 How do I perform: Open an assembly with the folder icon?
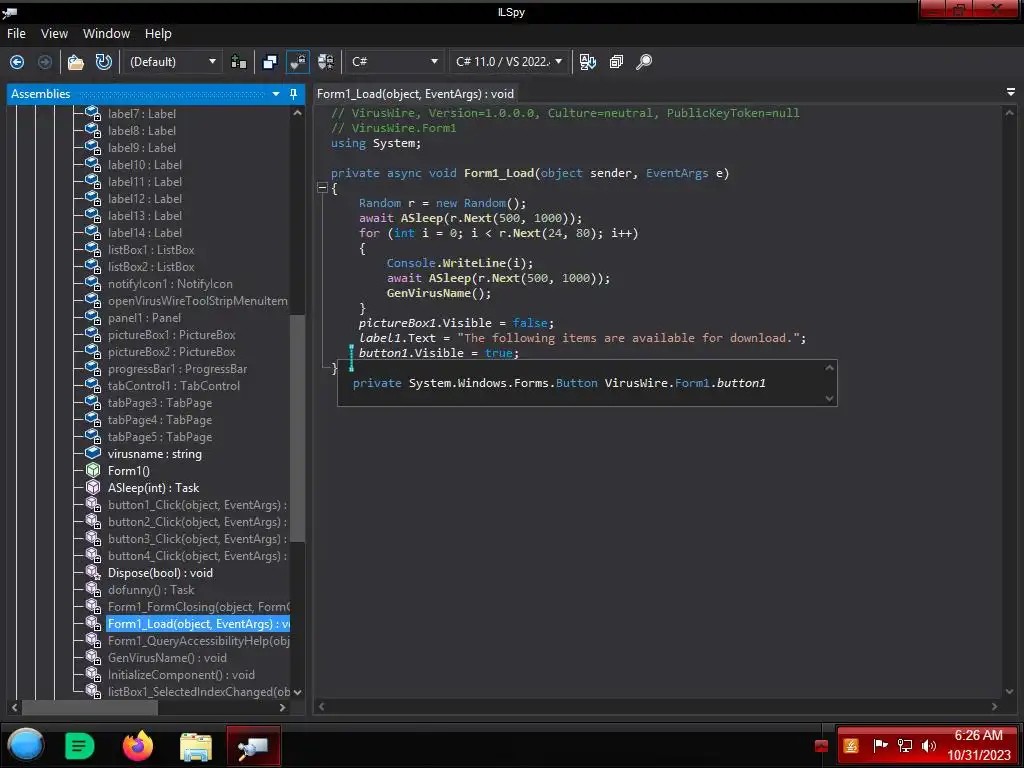pos(76,62)
